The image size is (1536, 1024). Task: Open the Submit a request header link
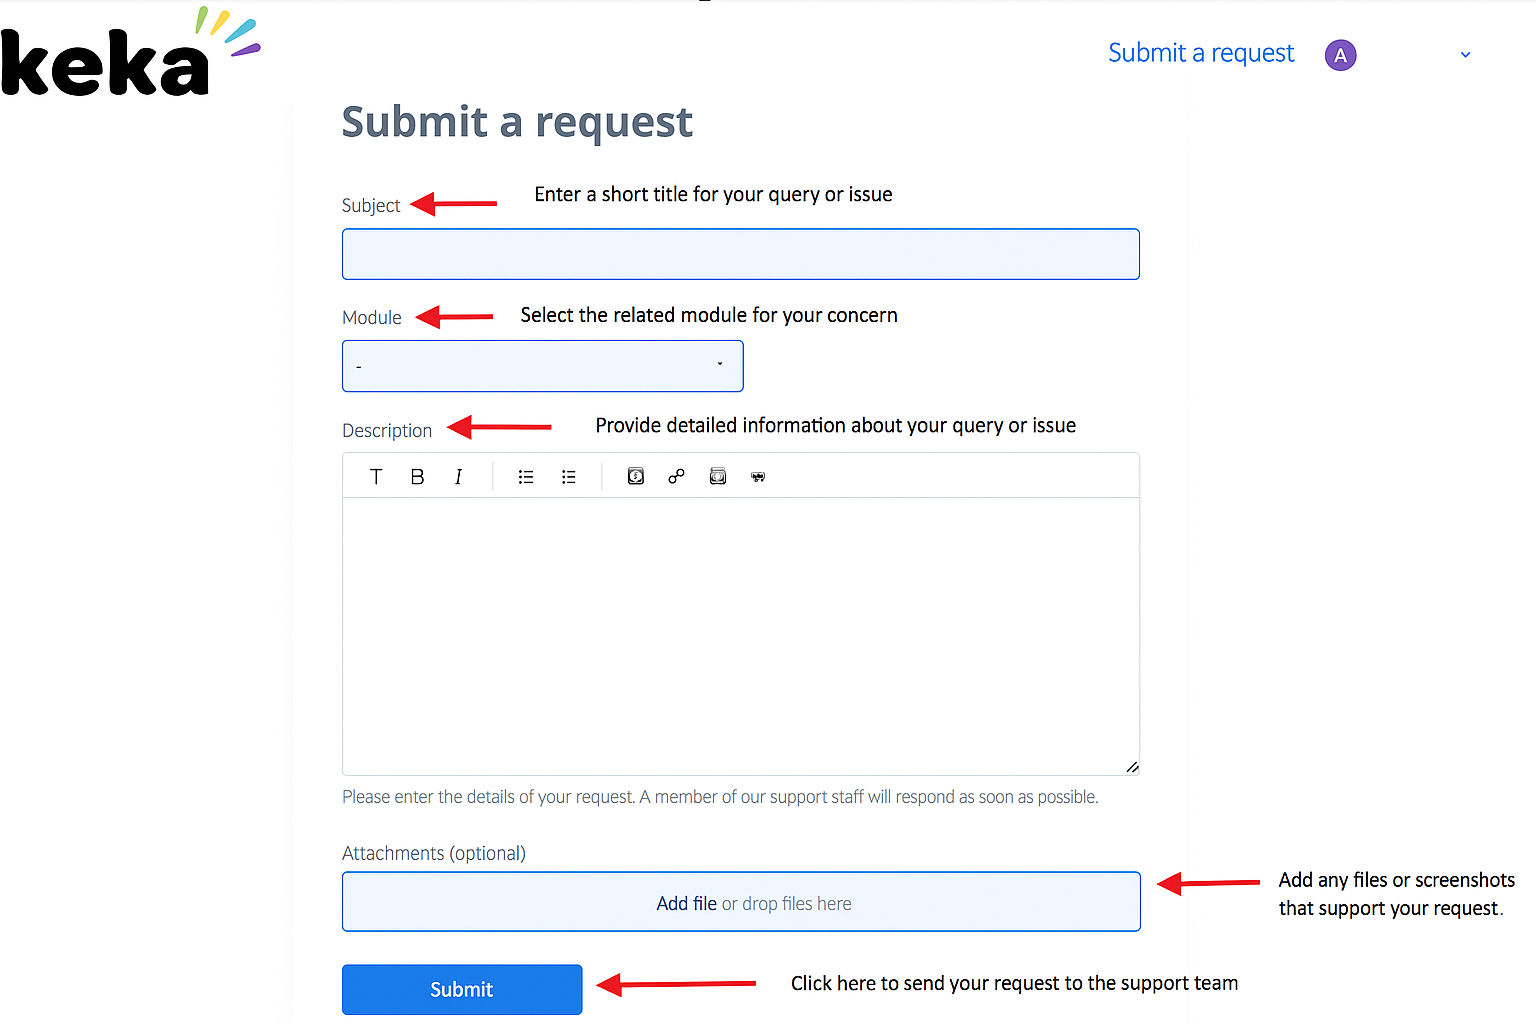1200,53
